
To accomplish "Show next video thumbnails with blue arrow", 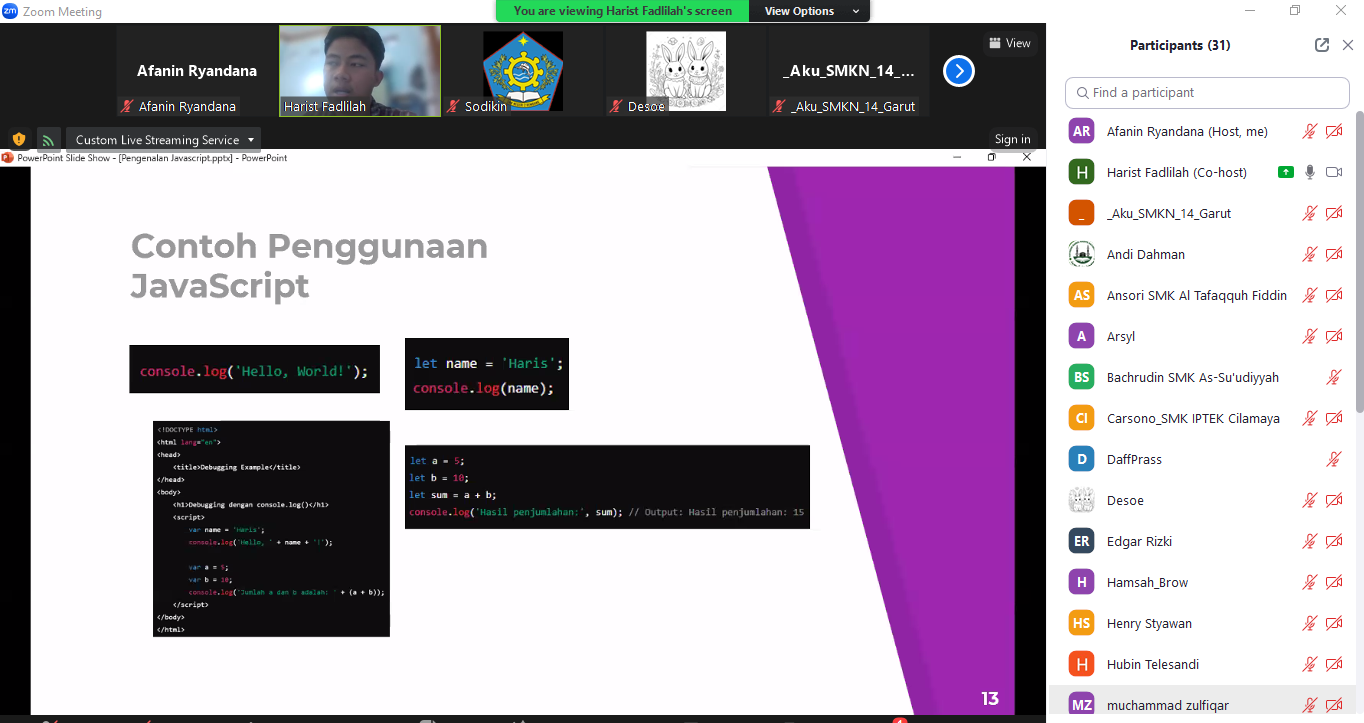I will coord(959,71).
